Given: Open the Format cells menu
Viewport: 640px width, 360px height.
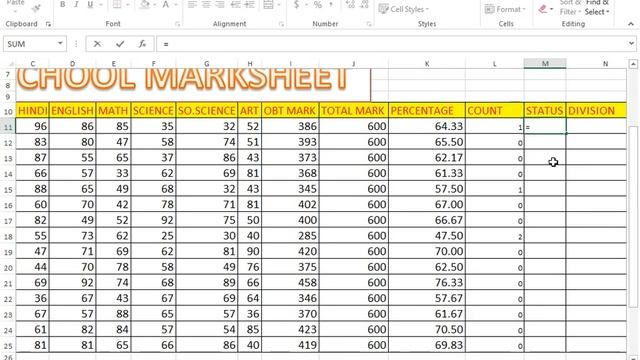Looking at the screenshot, I should [x=505, y=9].
